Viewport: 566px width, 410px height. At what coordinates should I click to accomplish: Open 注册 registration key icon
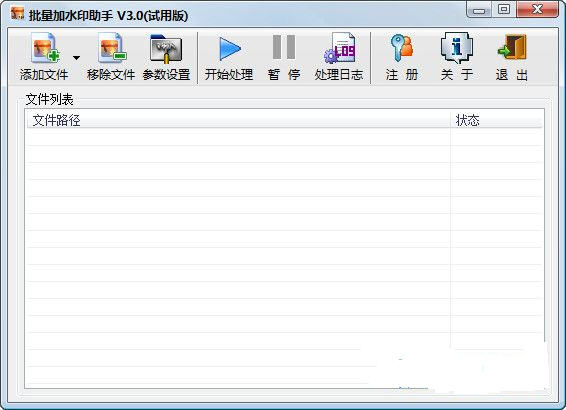pos(401,47)
